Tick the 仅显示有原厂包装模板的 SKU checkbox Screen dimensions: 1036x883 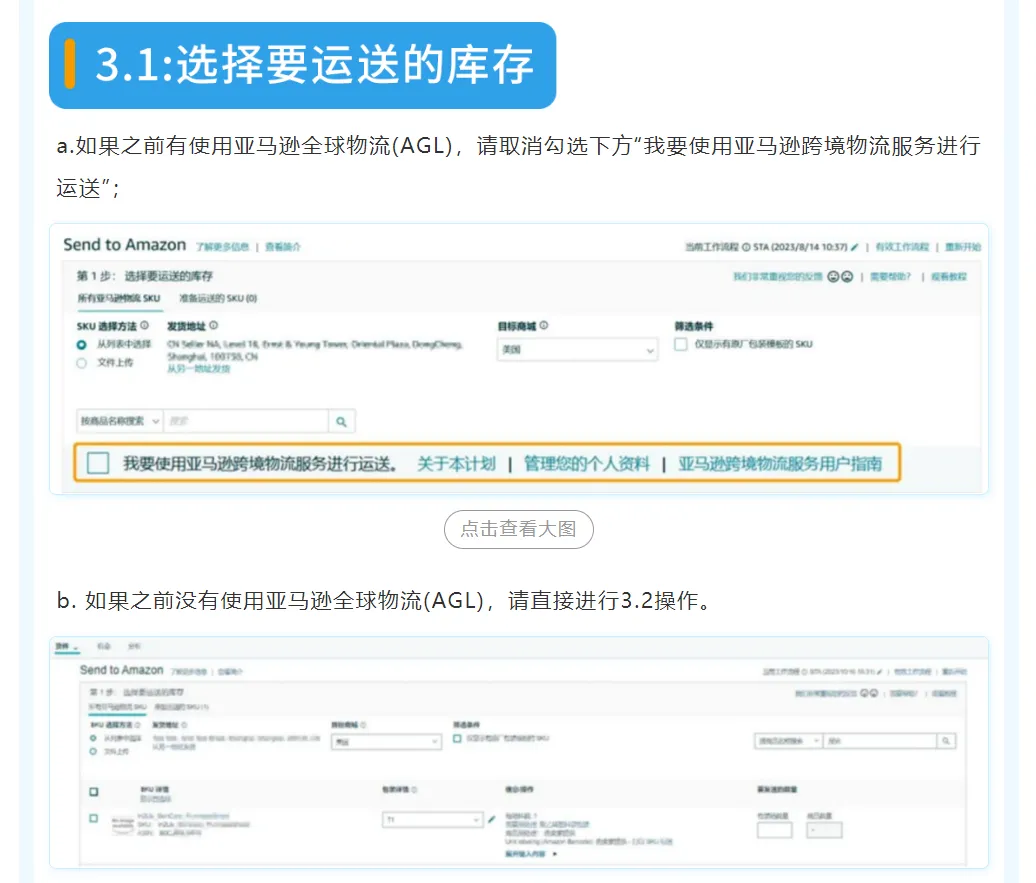(x=681, y=344)
